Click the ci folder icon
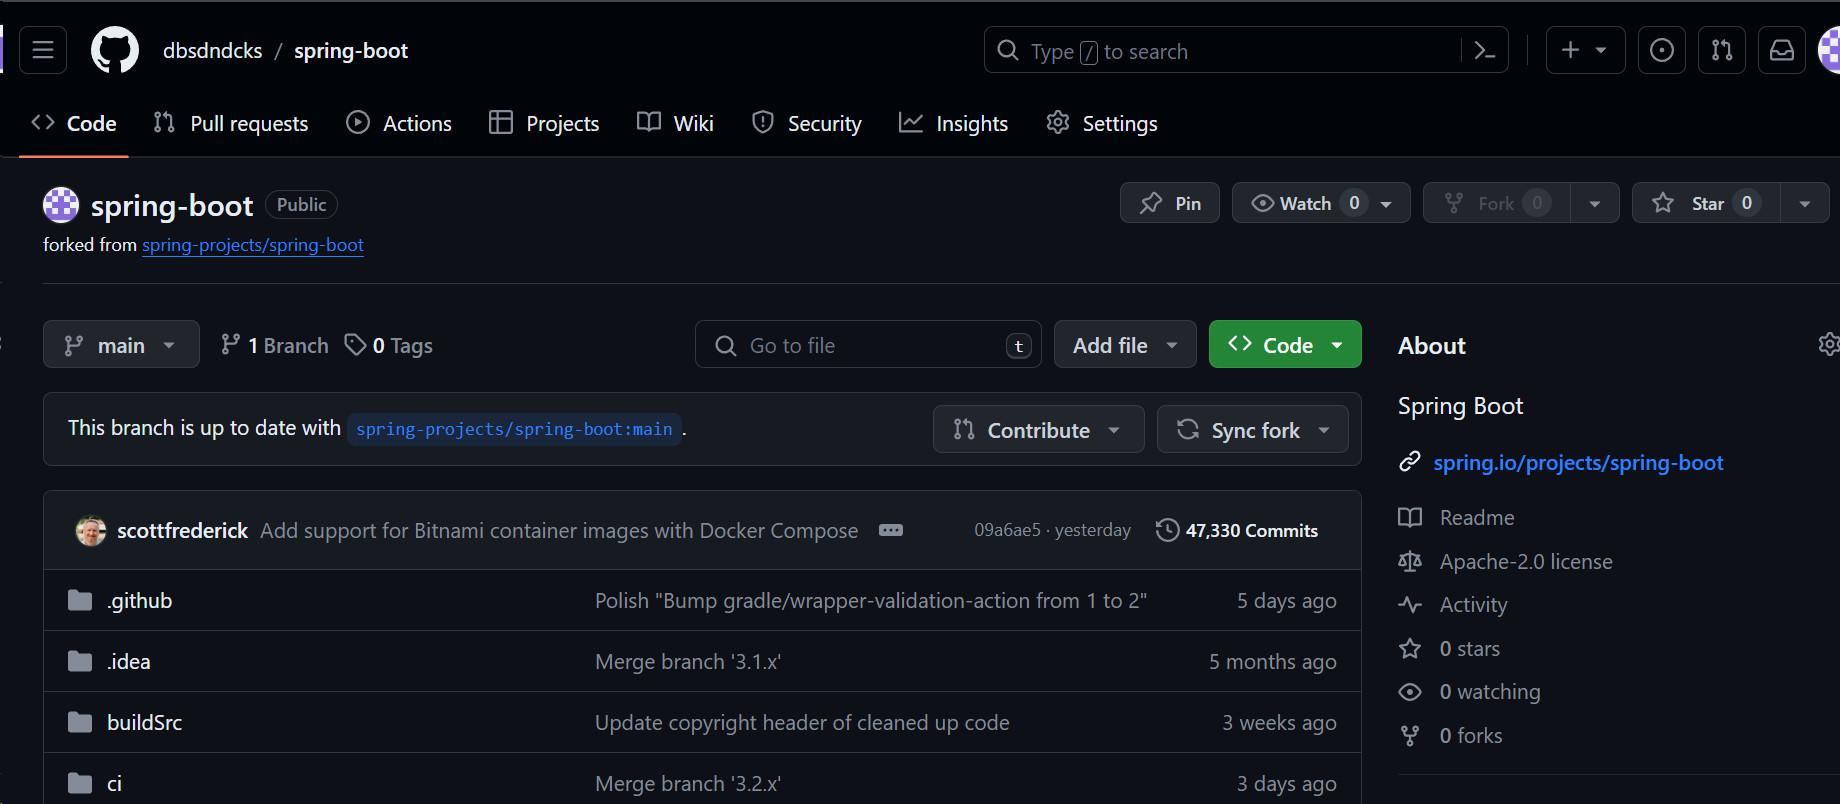The height and width of the screenshot is (804, 1840). (80, 783)
